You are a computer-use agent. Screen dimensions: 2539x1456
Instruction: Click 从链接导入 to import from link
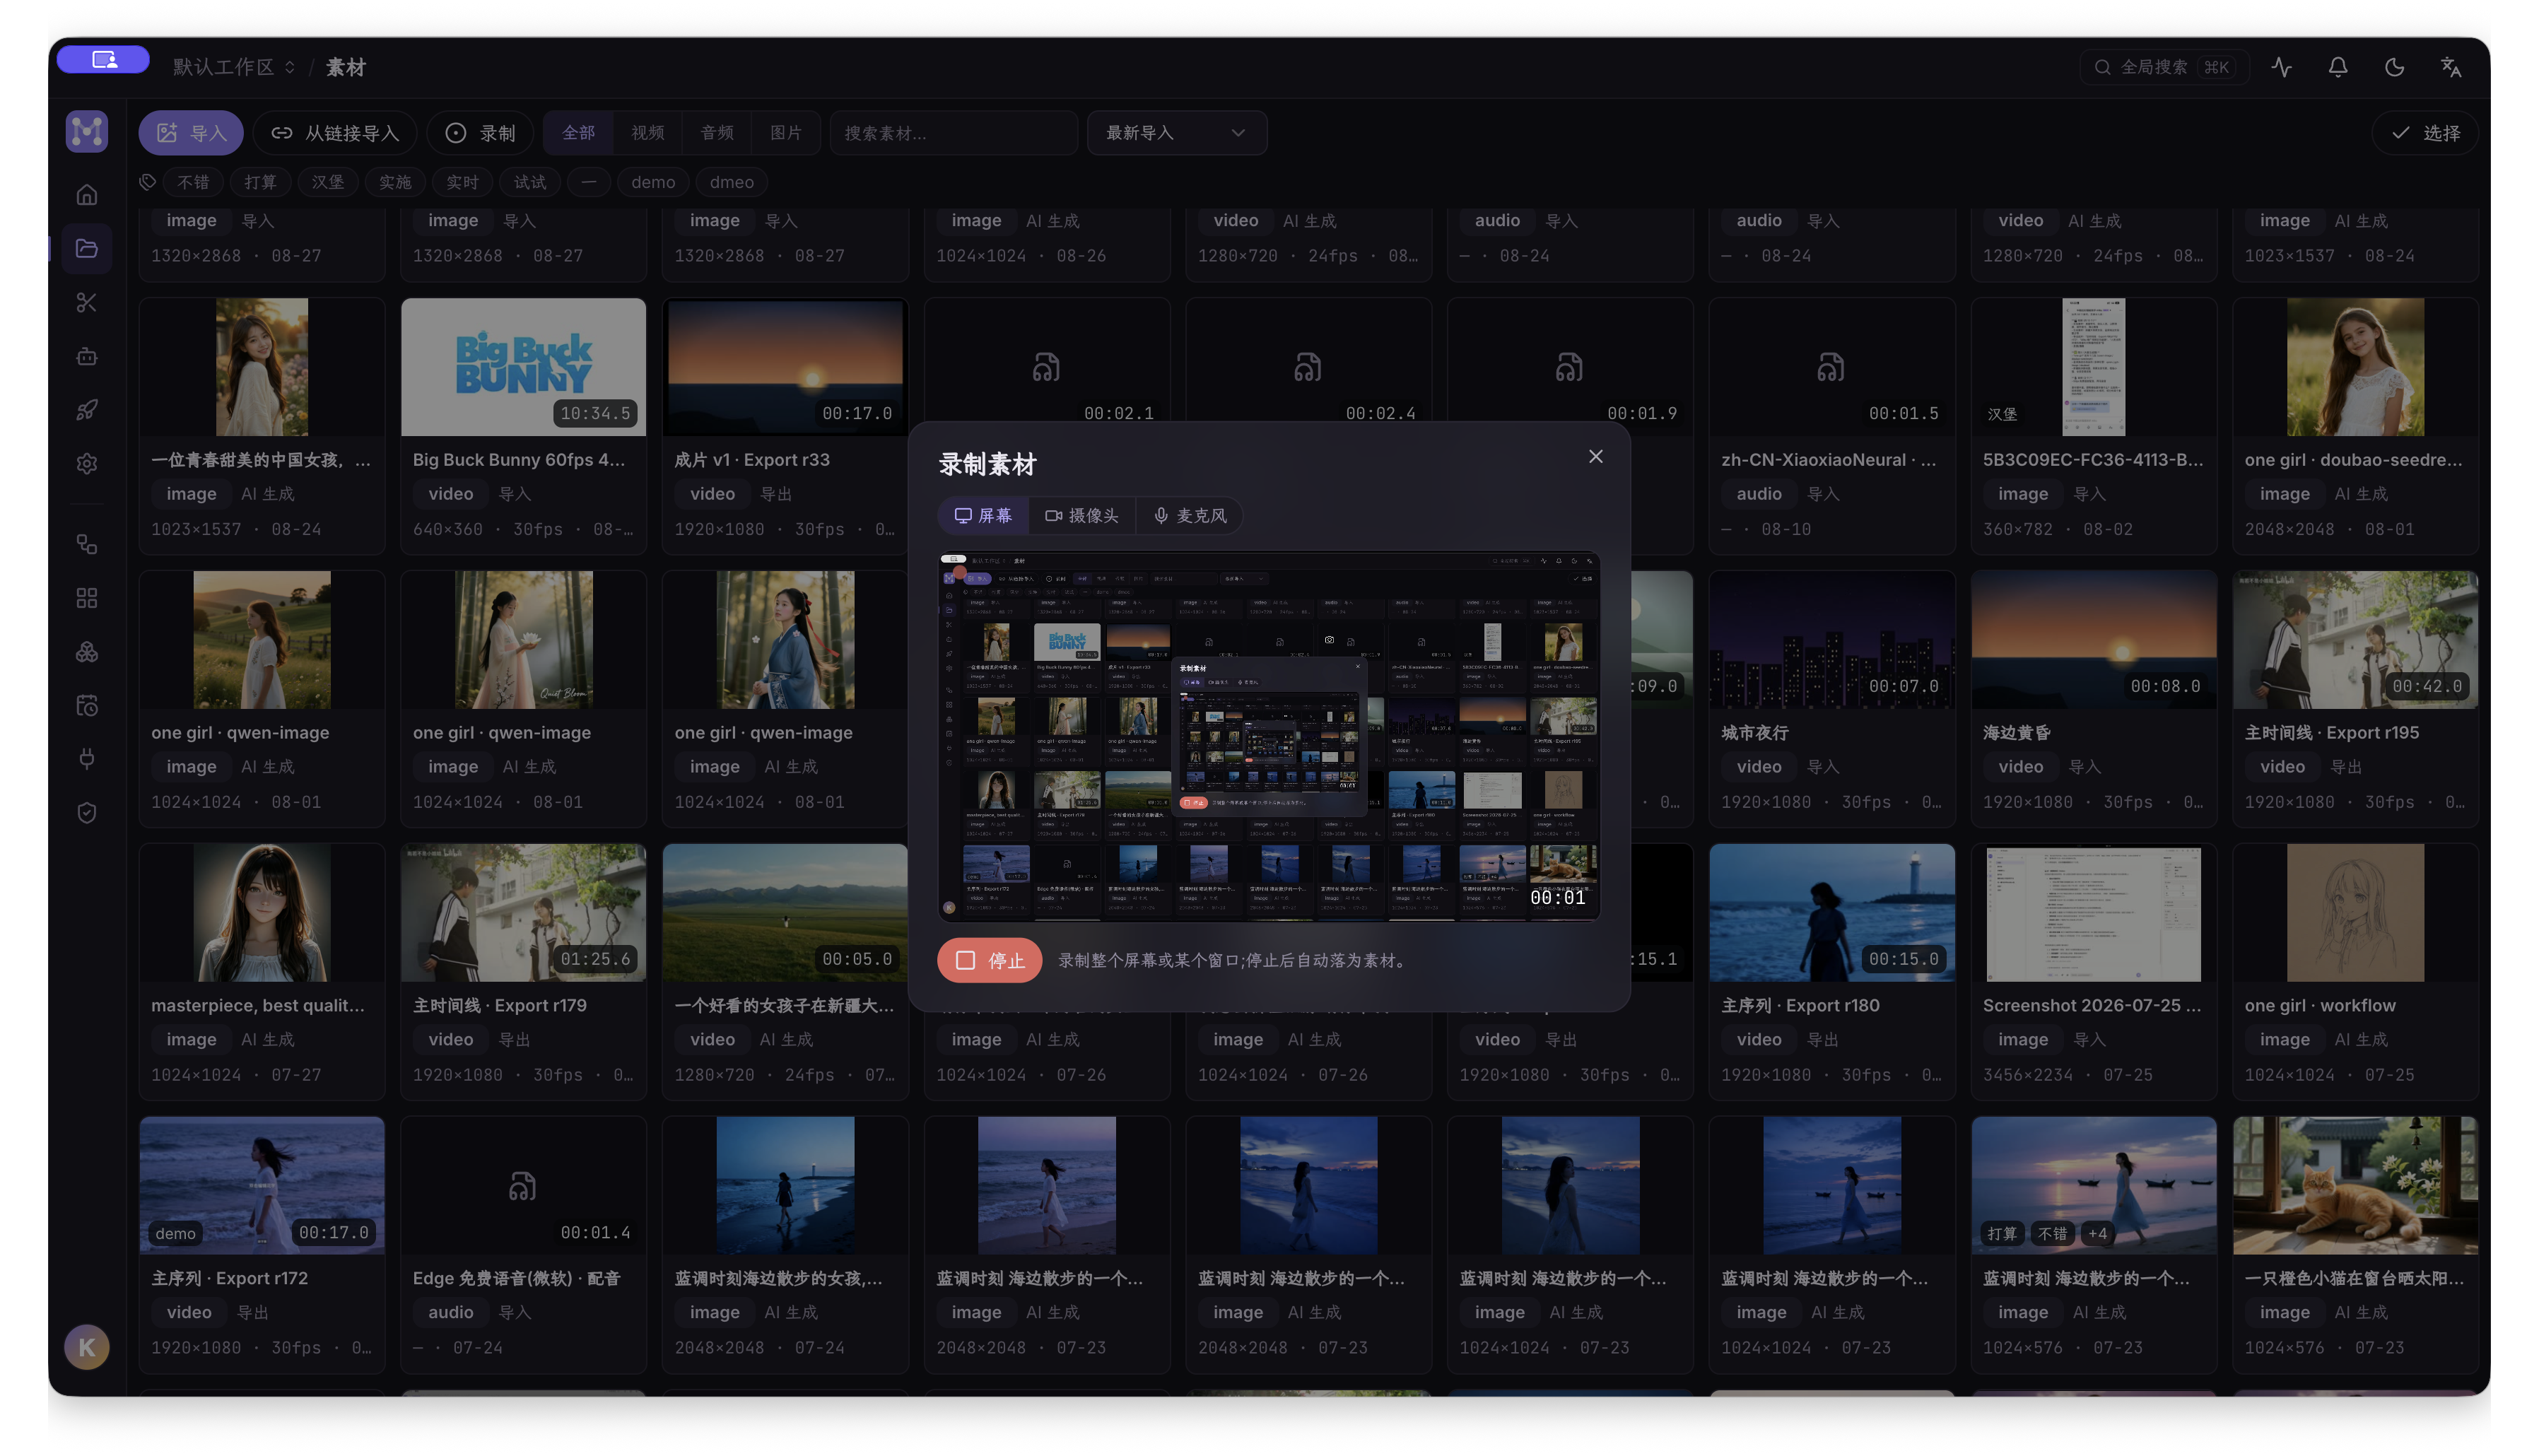[x=335, y=133]
